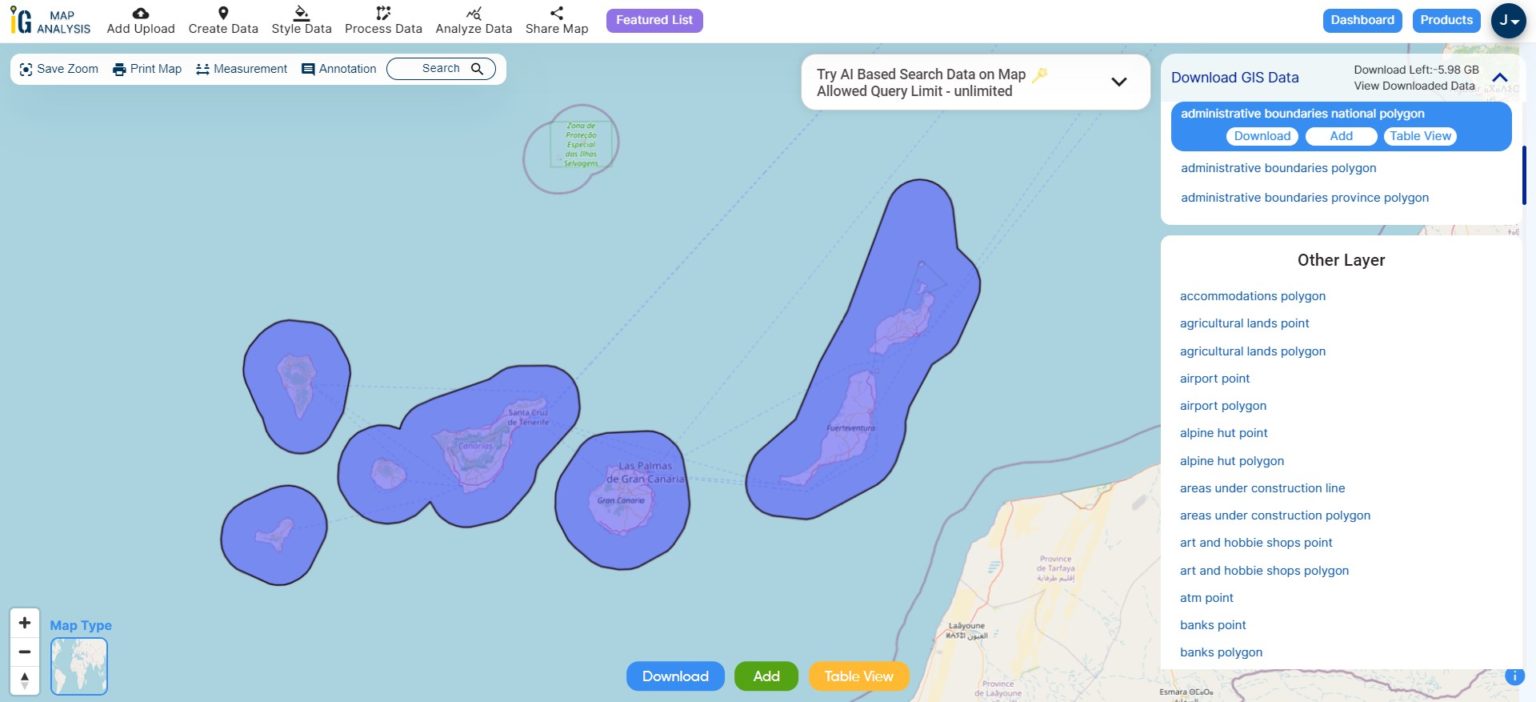Open the user account menu
The image size is (1536, 702).
point(1508,20)
